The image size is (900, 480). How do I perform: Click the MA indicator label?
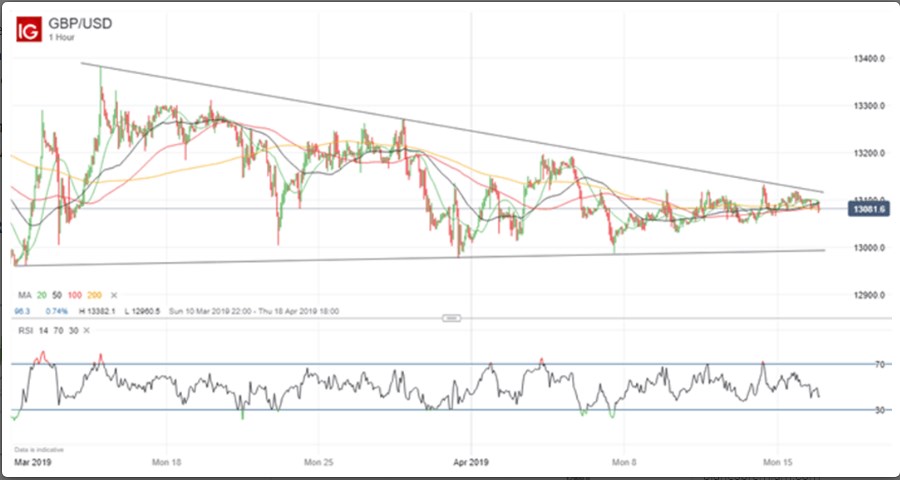coord(20,296)
